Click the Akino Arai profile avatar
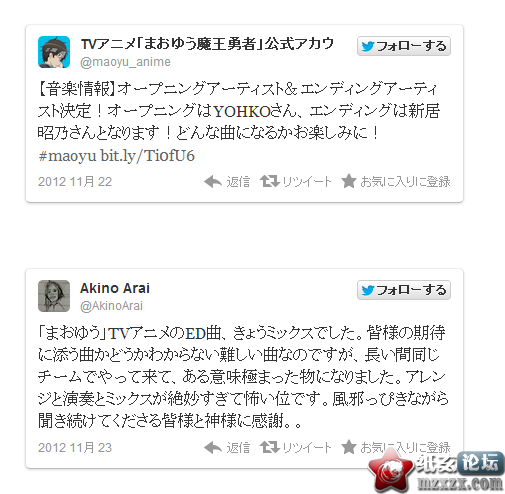The height and width of the screenshot is (494, 505). pos(54,296)
